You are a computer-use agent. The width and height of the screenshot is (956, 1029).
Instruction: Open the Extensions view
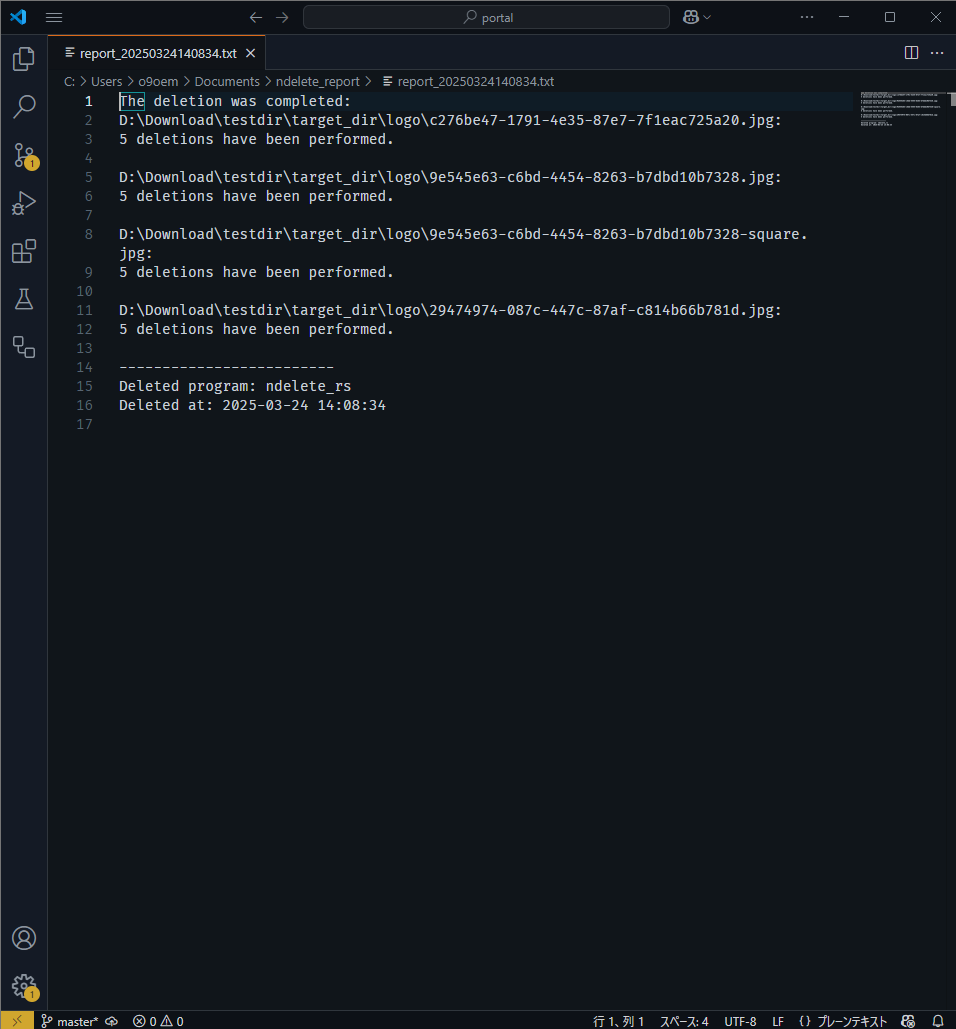pyautogui.click(x=24, y=251)
